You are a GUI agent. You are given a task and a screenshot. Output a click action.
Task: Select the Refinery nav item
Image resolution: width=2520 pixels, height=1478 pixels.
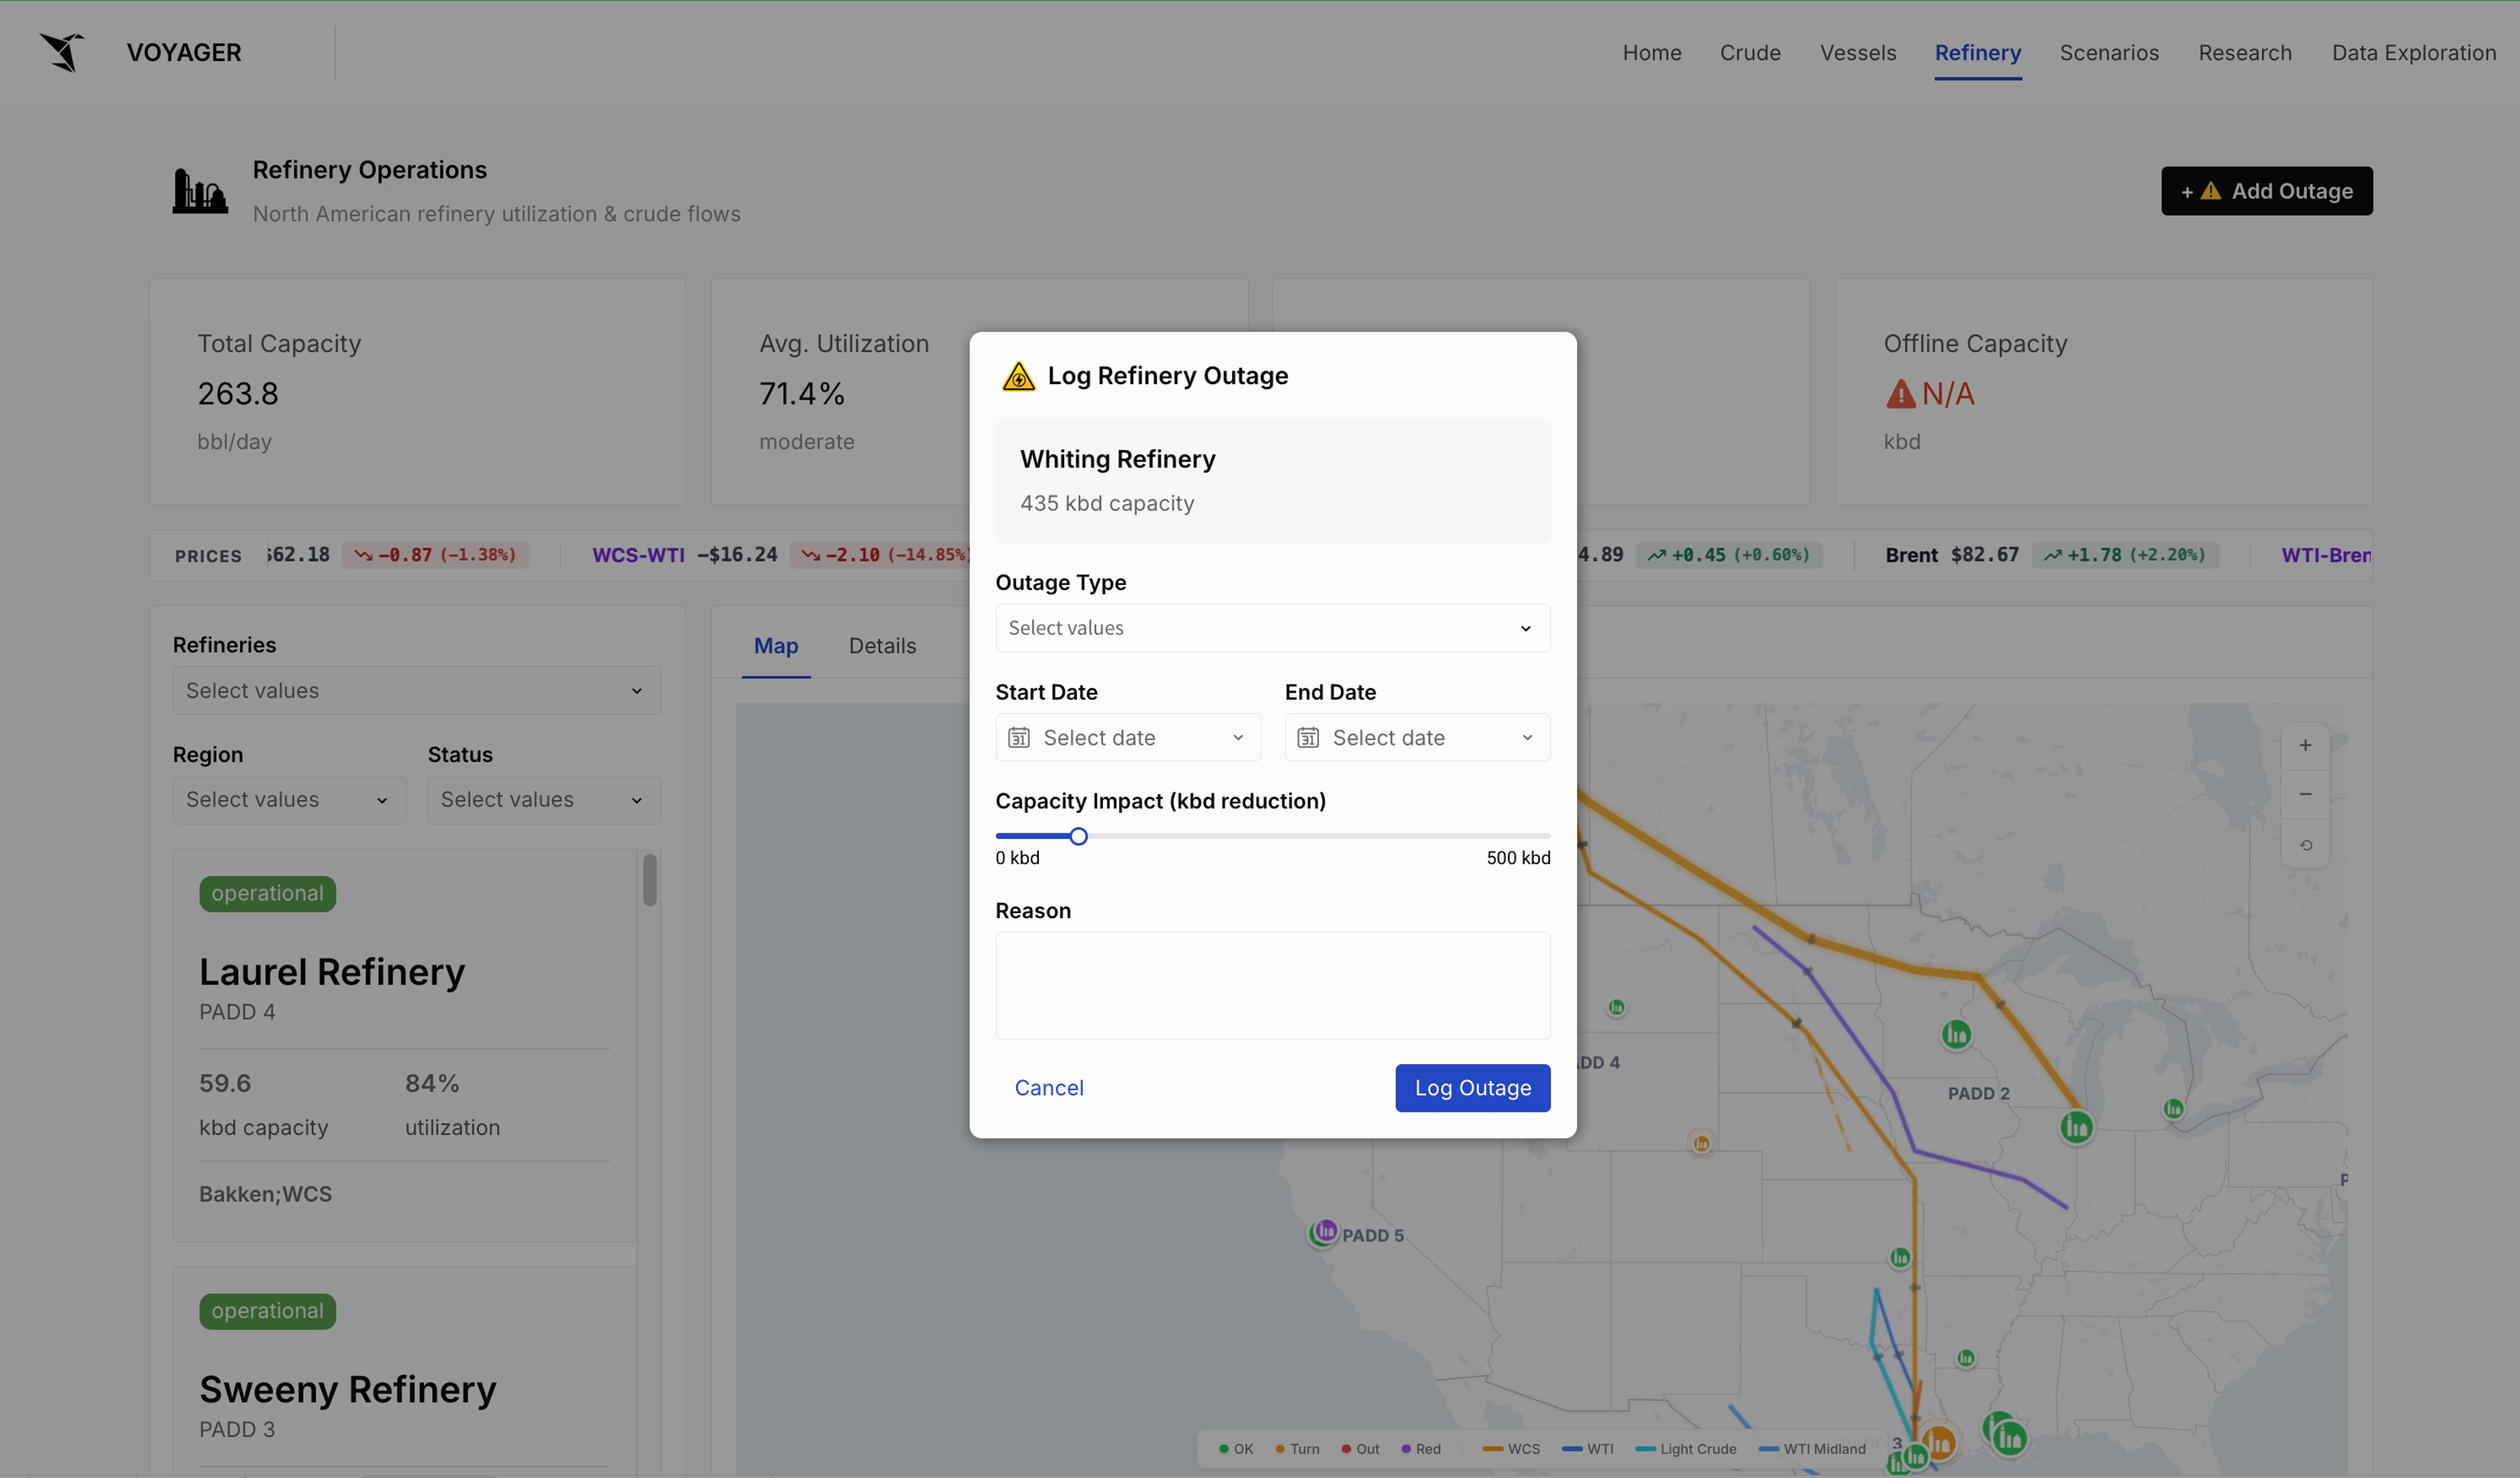tap(1977, 52)
